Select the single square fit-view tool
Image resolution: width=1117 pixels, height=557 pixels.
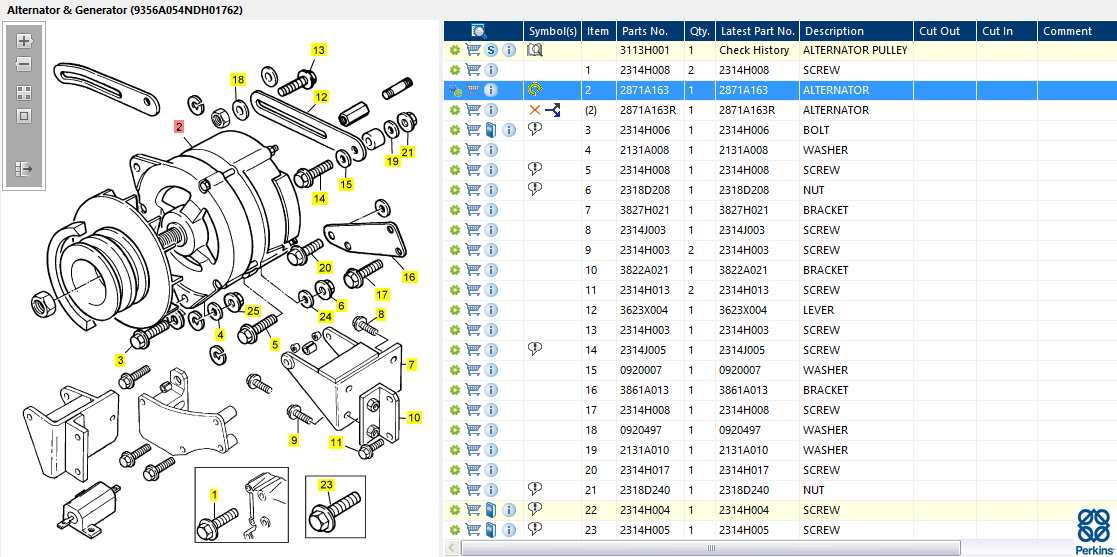[x=24, y=116]
